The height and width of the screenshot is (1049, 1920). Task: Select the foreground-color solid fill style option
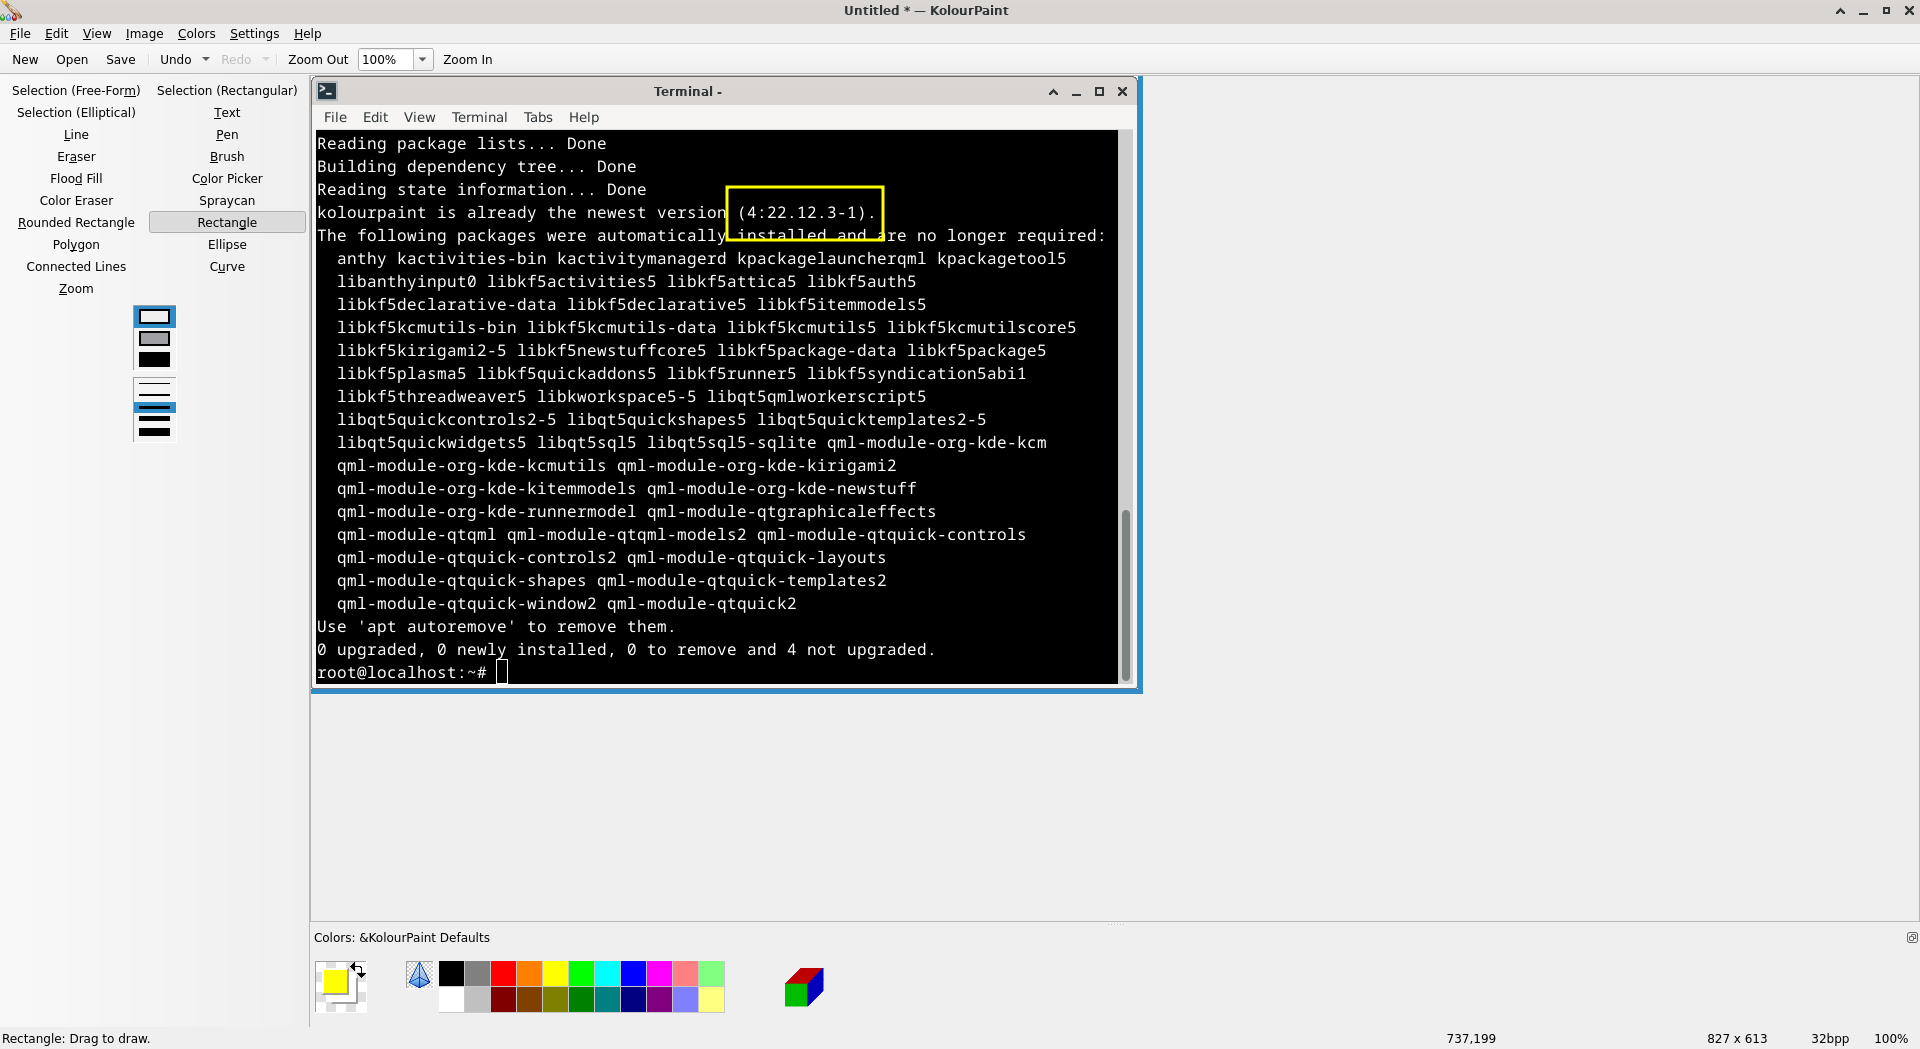[x=154, y=360]
